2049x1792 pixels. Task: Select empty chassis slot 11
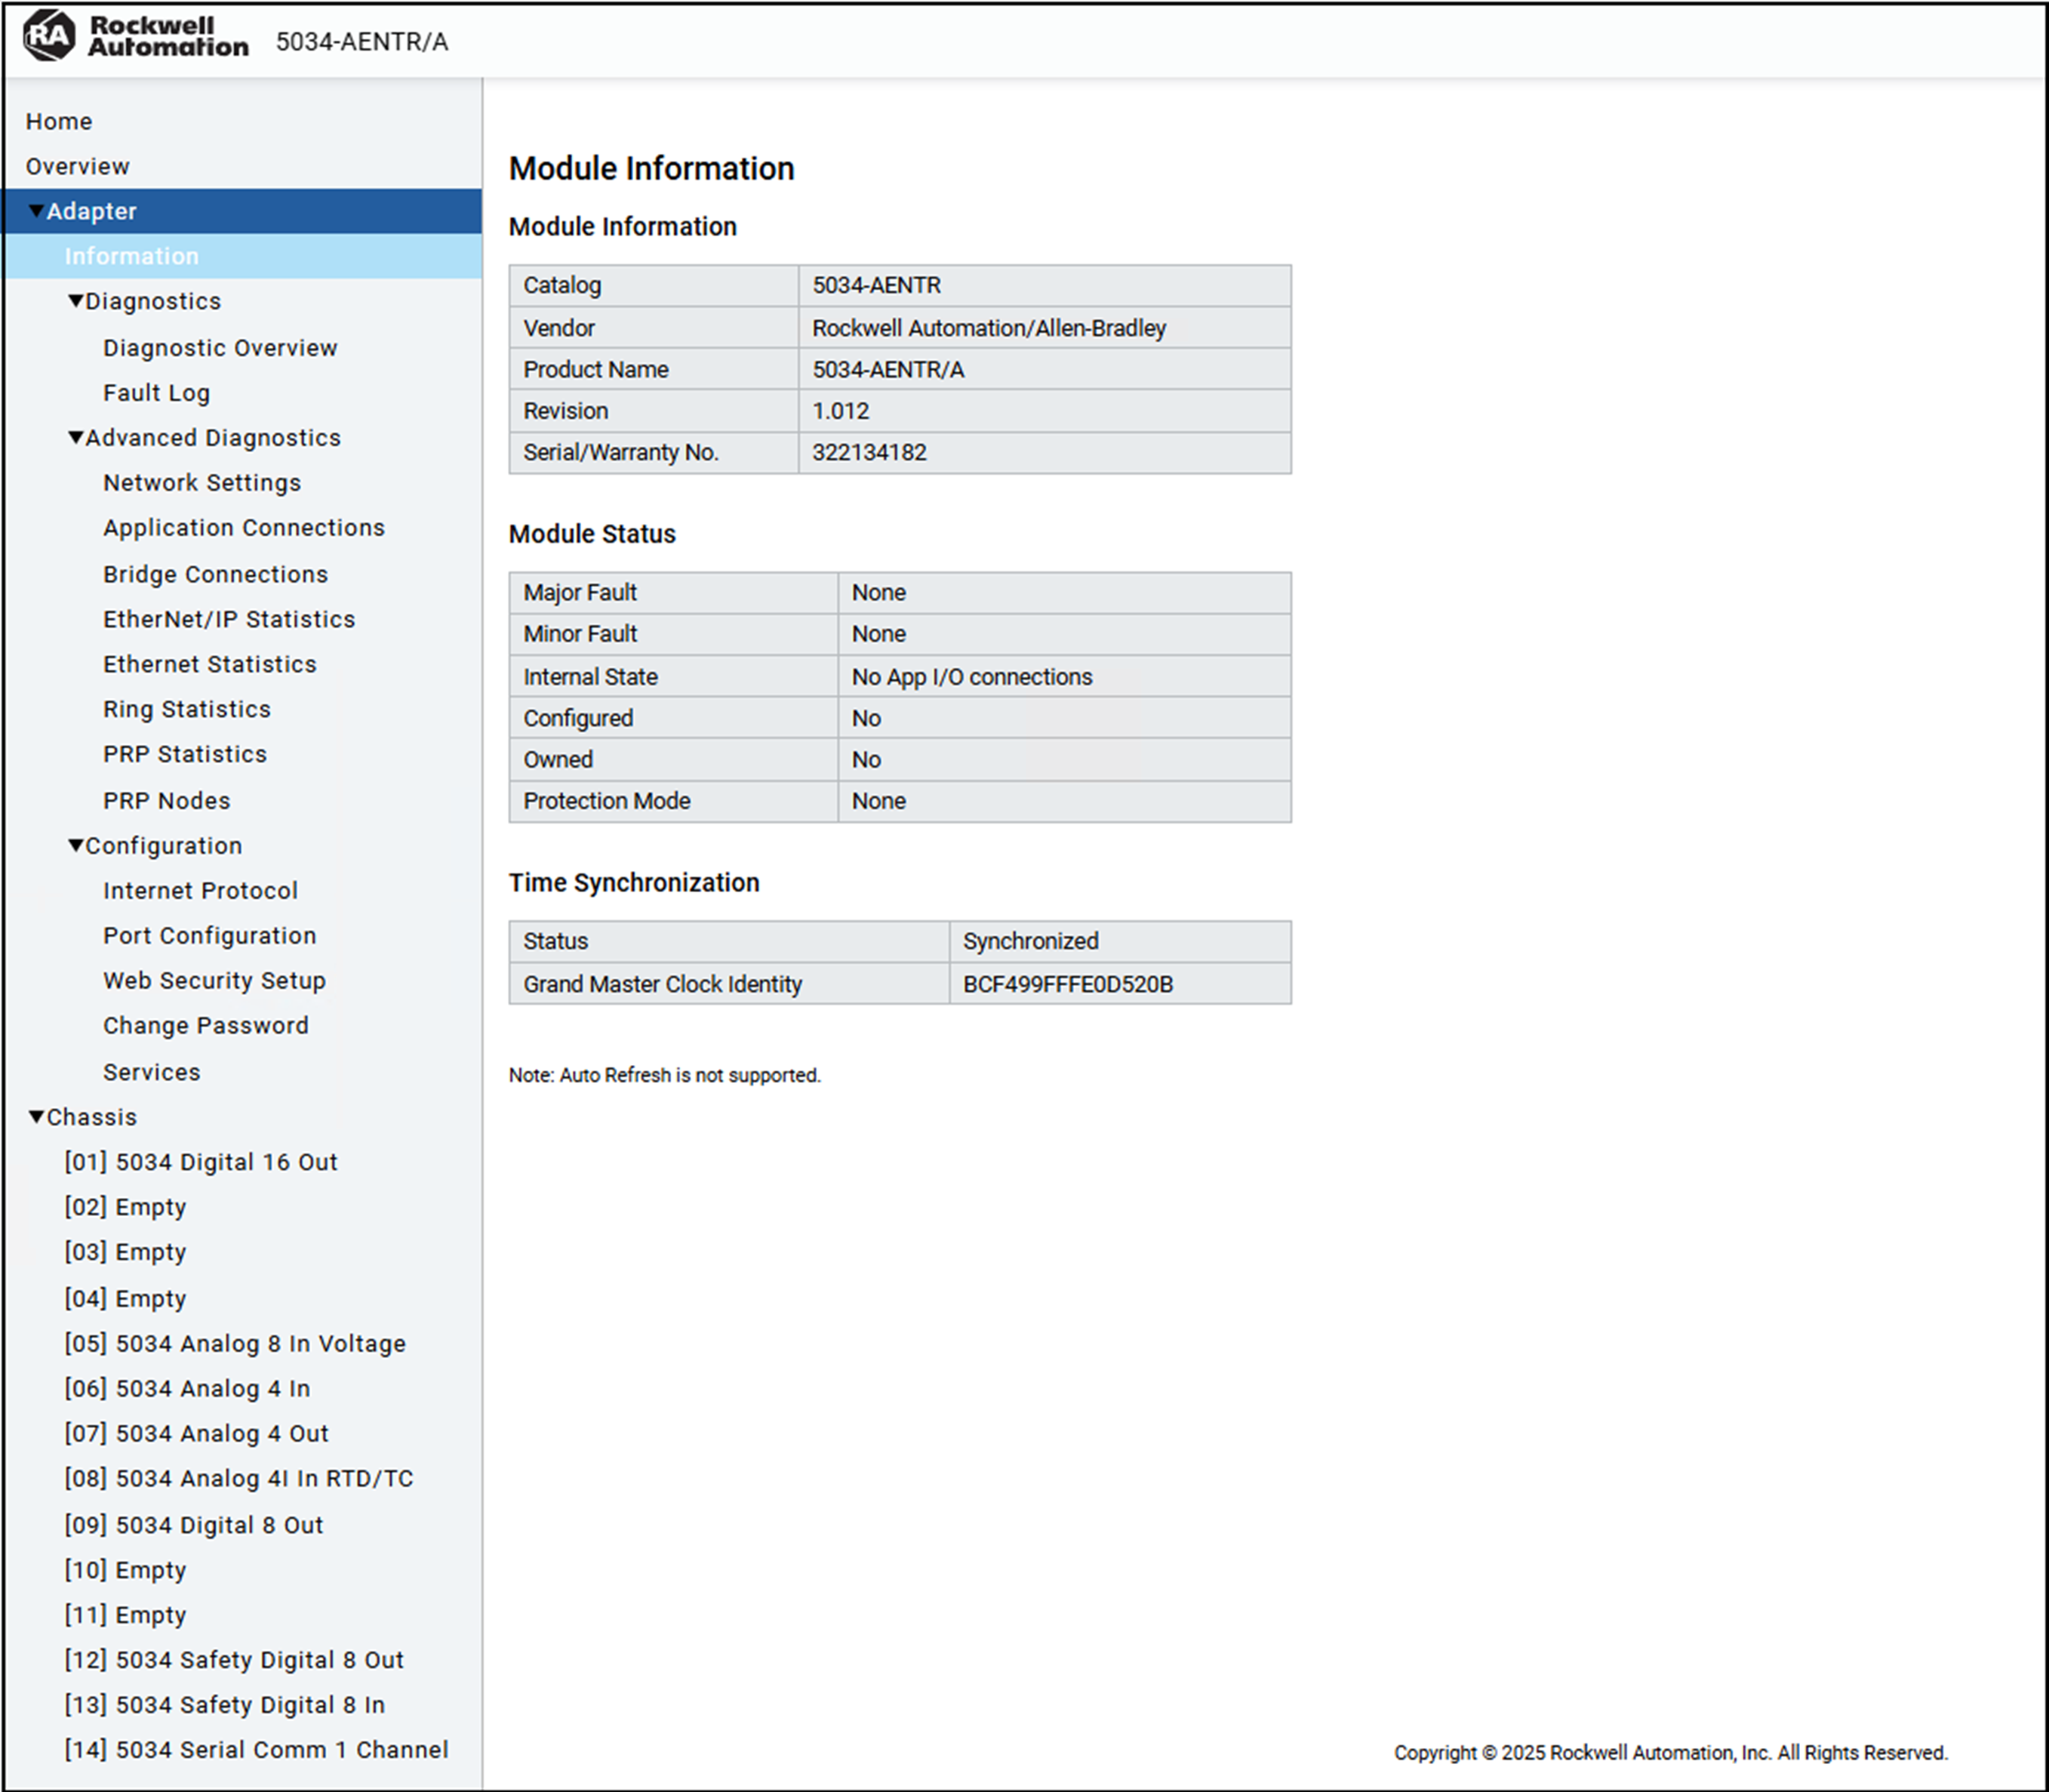coord(125,1615)
